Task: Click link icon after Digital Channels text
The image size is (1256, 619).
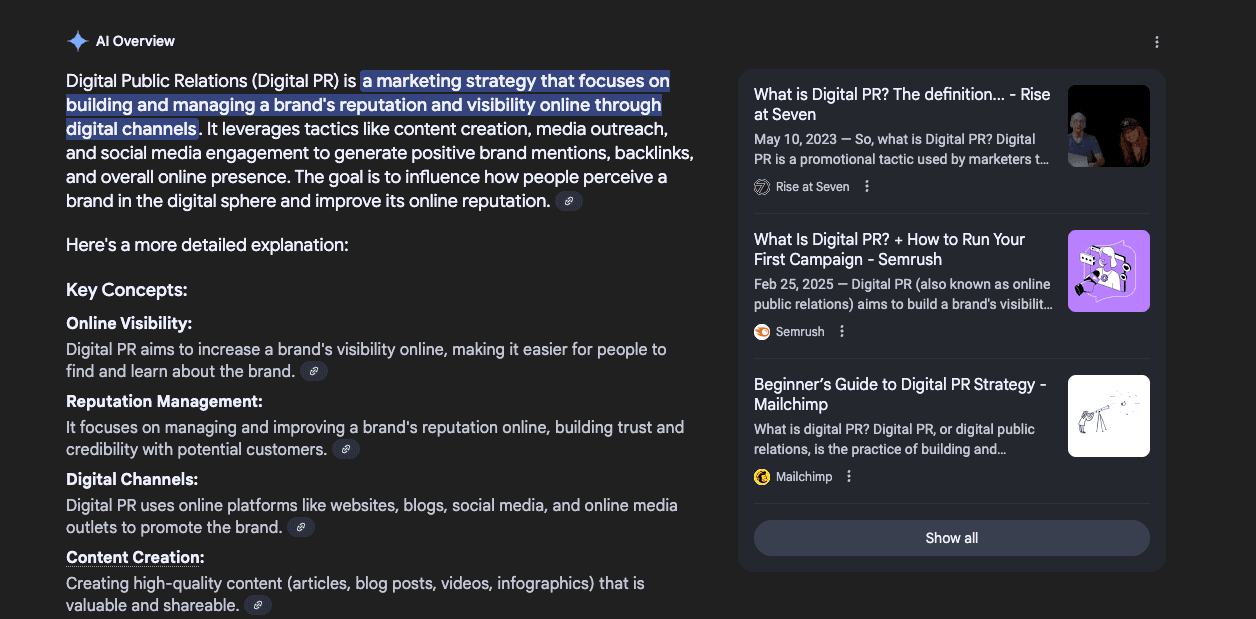Action: 301,528
